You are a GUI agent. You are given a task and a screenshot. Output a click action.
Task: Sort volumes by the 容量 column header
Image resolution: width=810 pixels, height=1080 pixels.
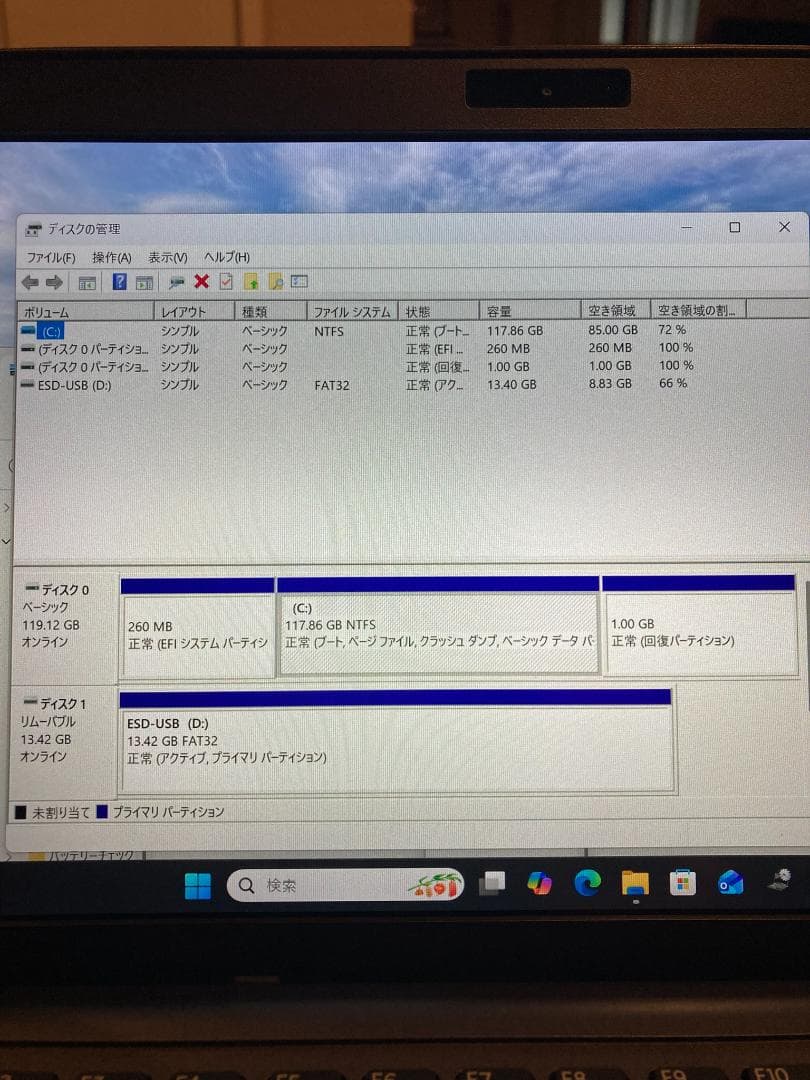point(527,311)
